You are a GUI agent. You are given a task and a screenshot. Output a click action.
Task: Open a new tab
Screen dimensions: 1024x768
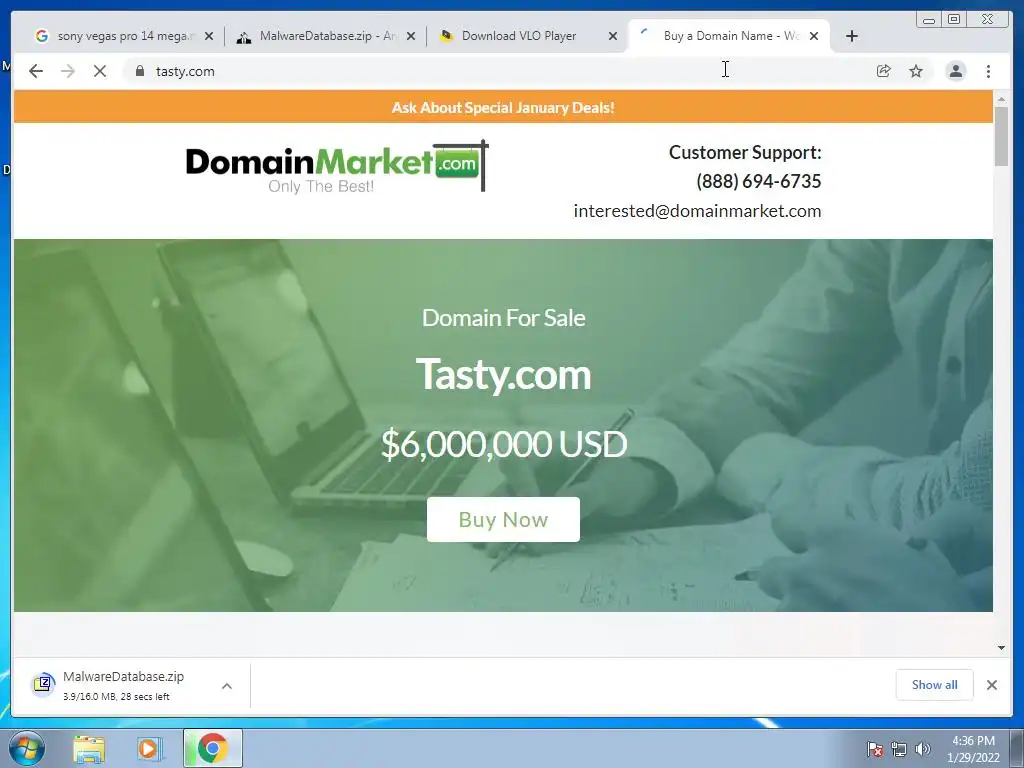point(852,36)
